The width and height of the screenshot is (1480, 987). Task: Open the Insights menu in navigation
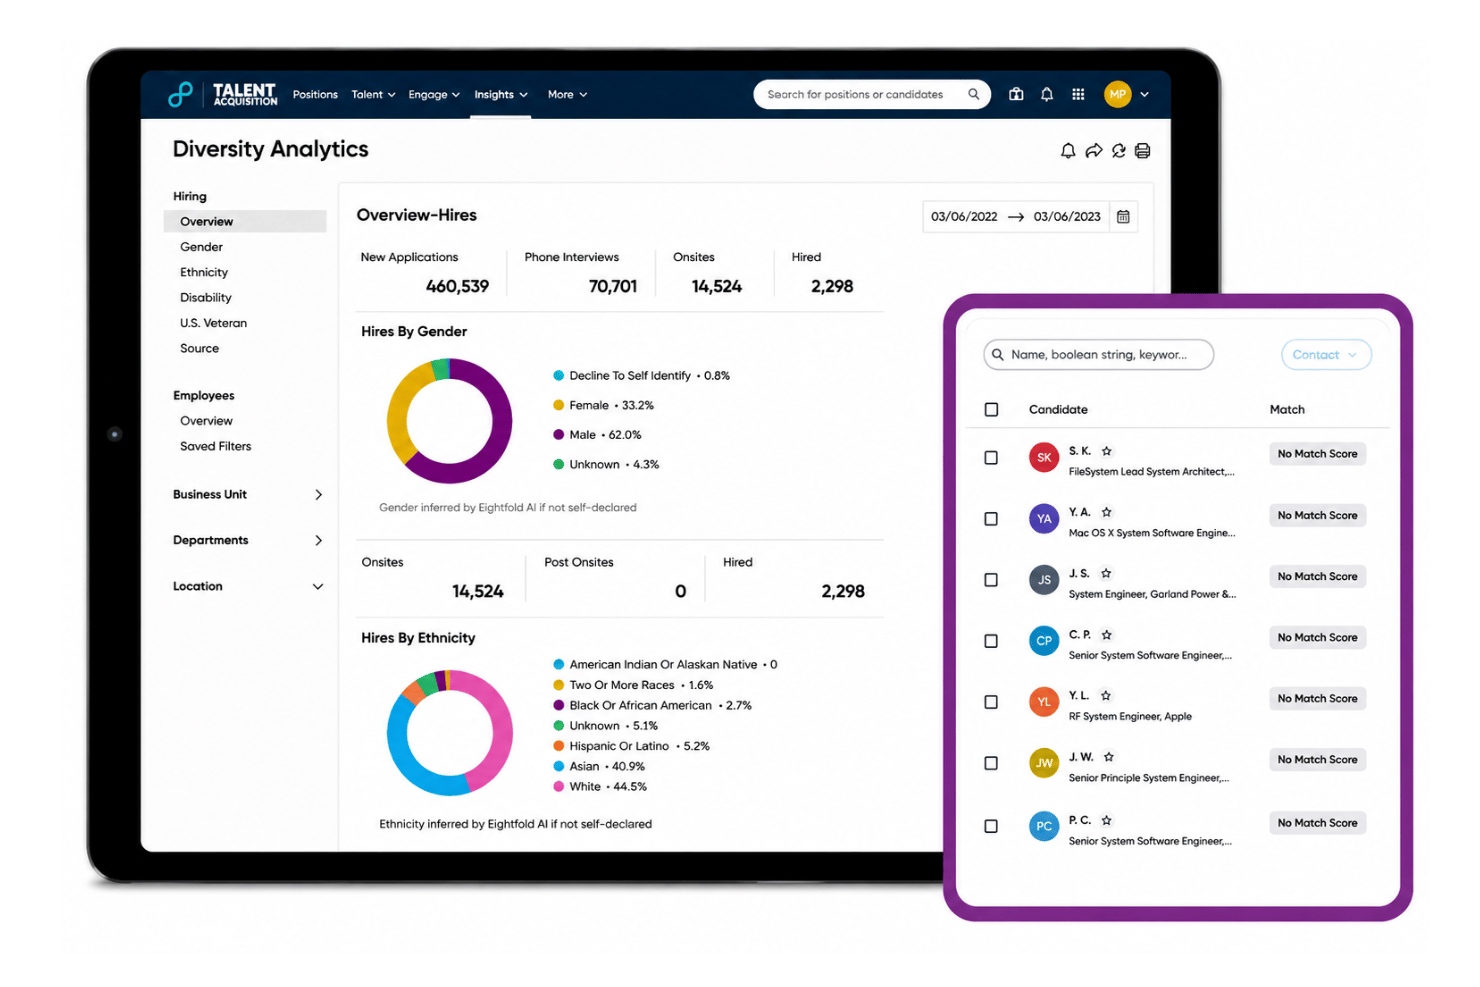coord(501,94)
